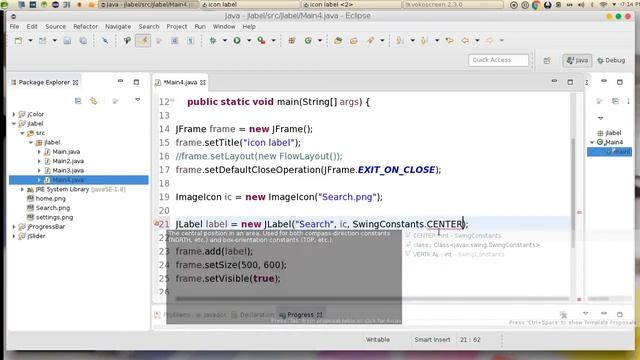640x360 pixels.
Task: Open the Debug launch dropdown arrow
Action: [x=224, y=40]
